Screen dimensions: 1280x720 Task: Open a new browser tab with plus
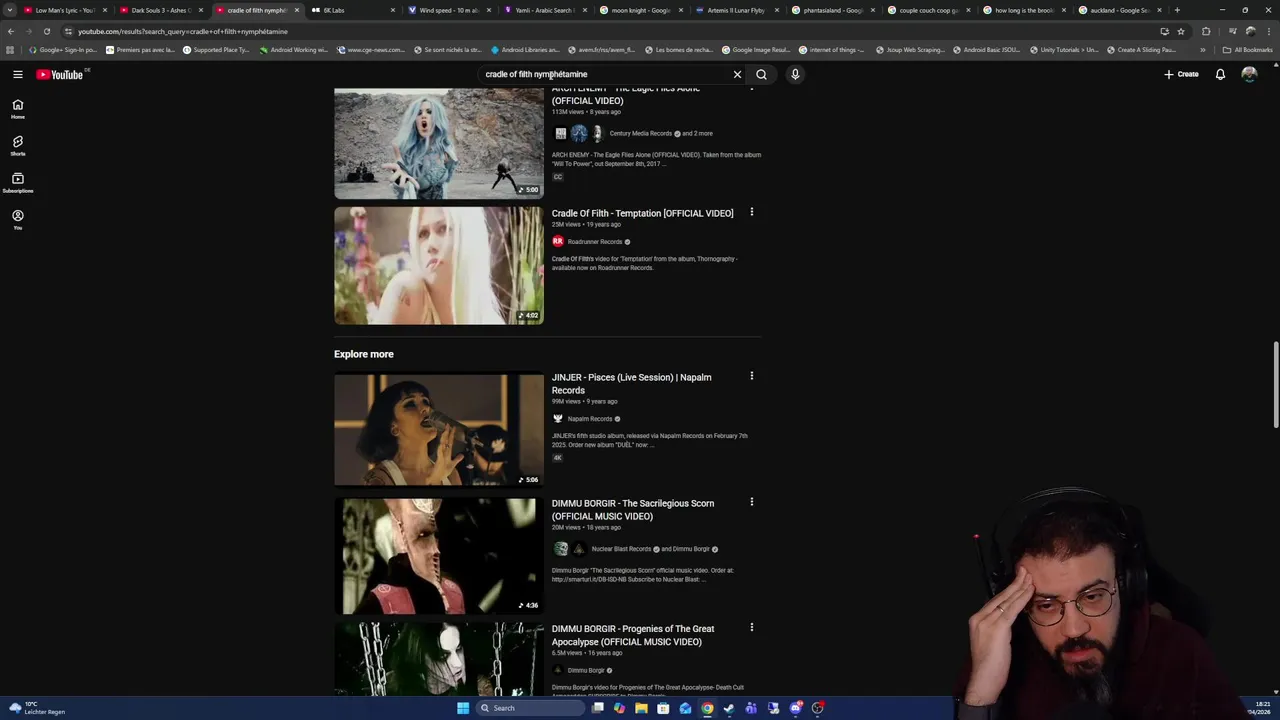pos(1177,10)
